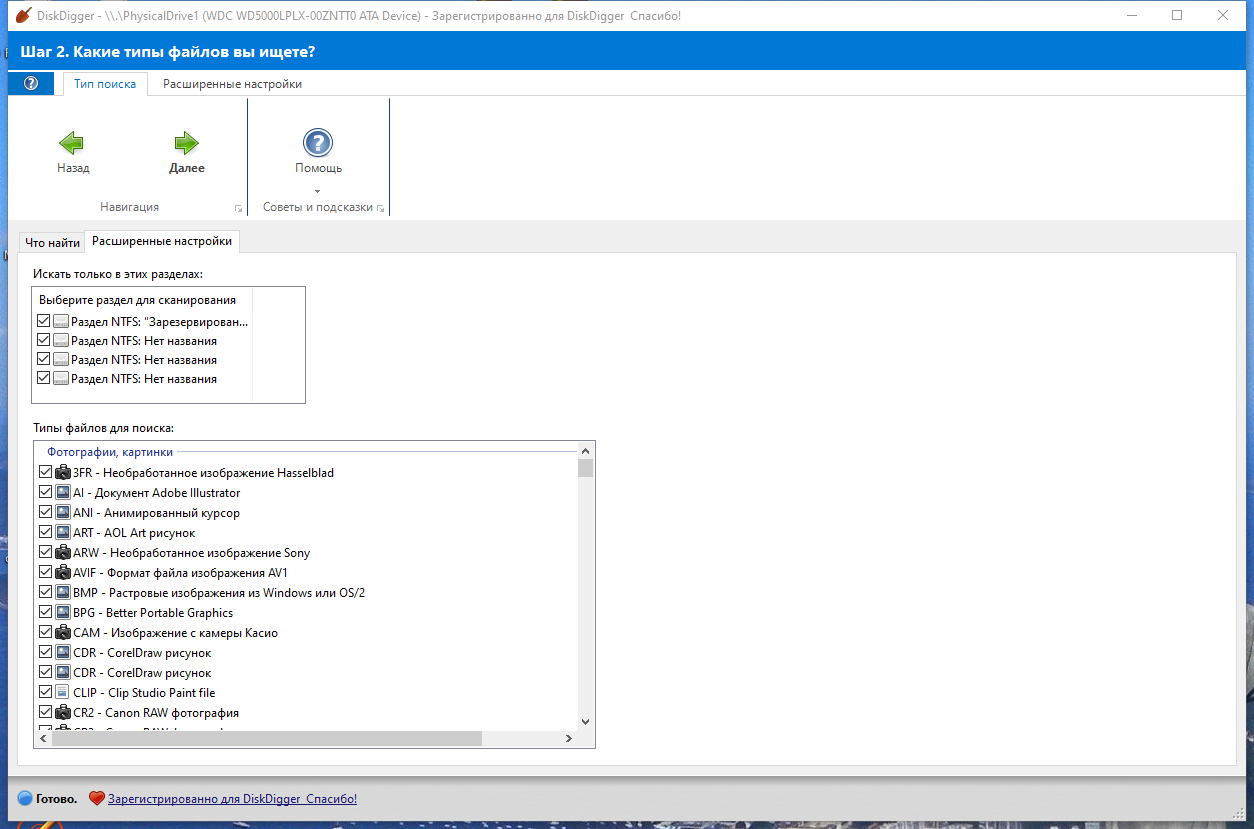Click the horizontal scrollbar thumb of file list
The height and width of the screenshot is (829, 1254).
click(x=266, y=738)
